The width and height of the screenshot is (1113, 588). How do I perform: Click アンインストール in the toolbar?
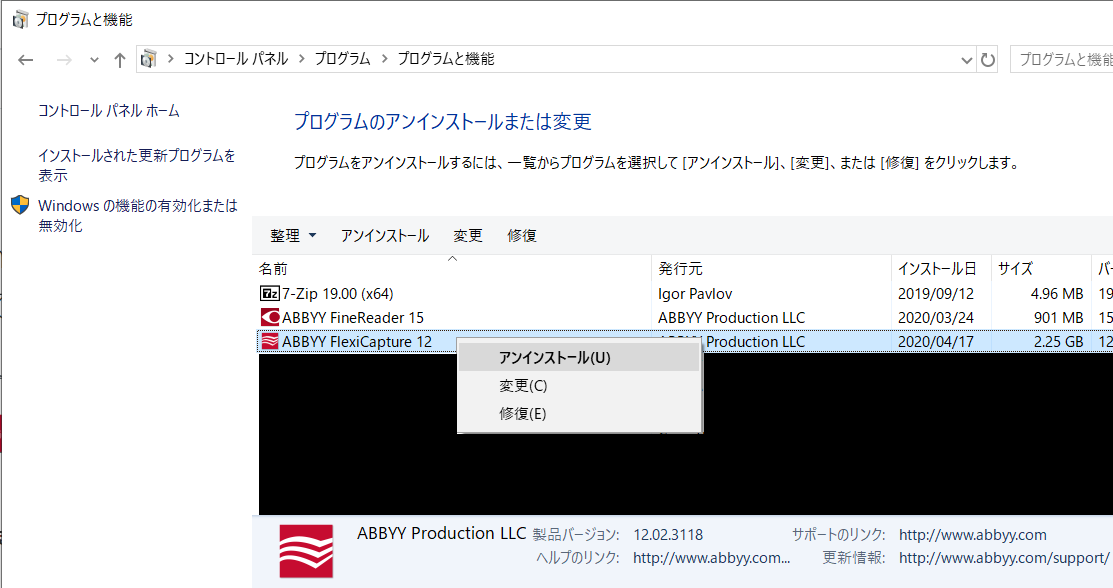(x=384, y=236)
